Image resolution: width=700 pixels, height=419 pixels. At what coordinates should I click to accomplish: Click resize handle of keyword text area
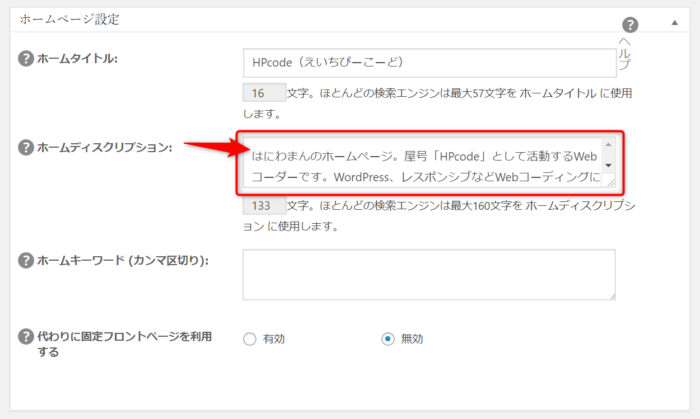[609, 294]
